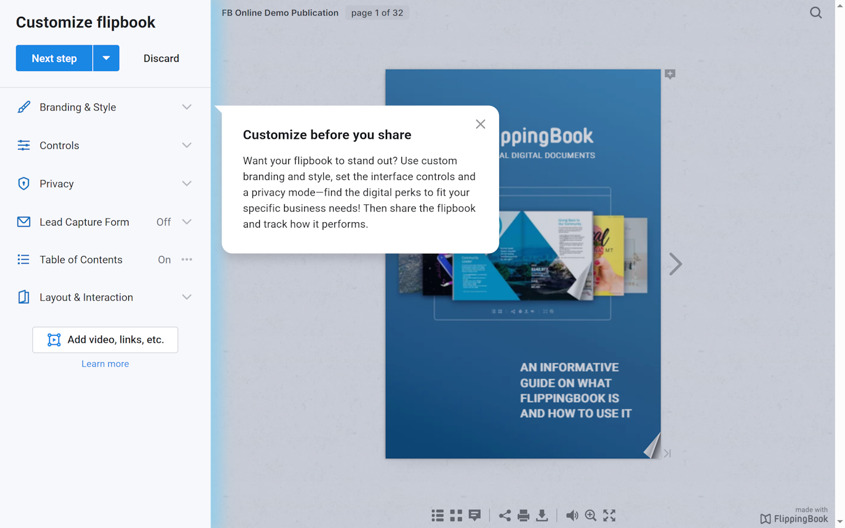Open the Learn more link

pyautogui.click(x=105, y=364)
